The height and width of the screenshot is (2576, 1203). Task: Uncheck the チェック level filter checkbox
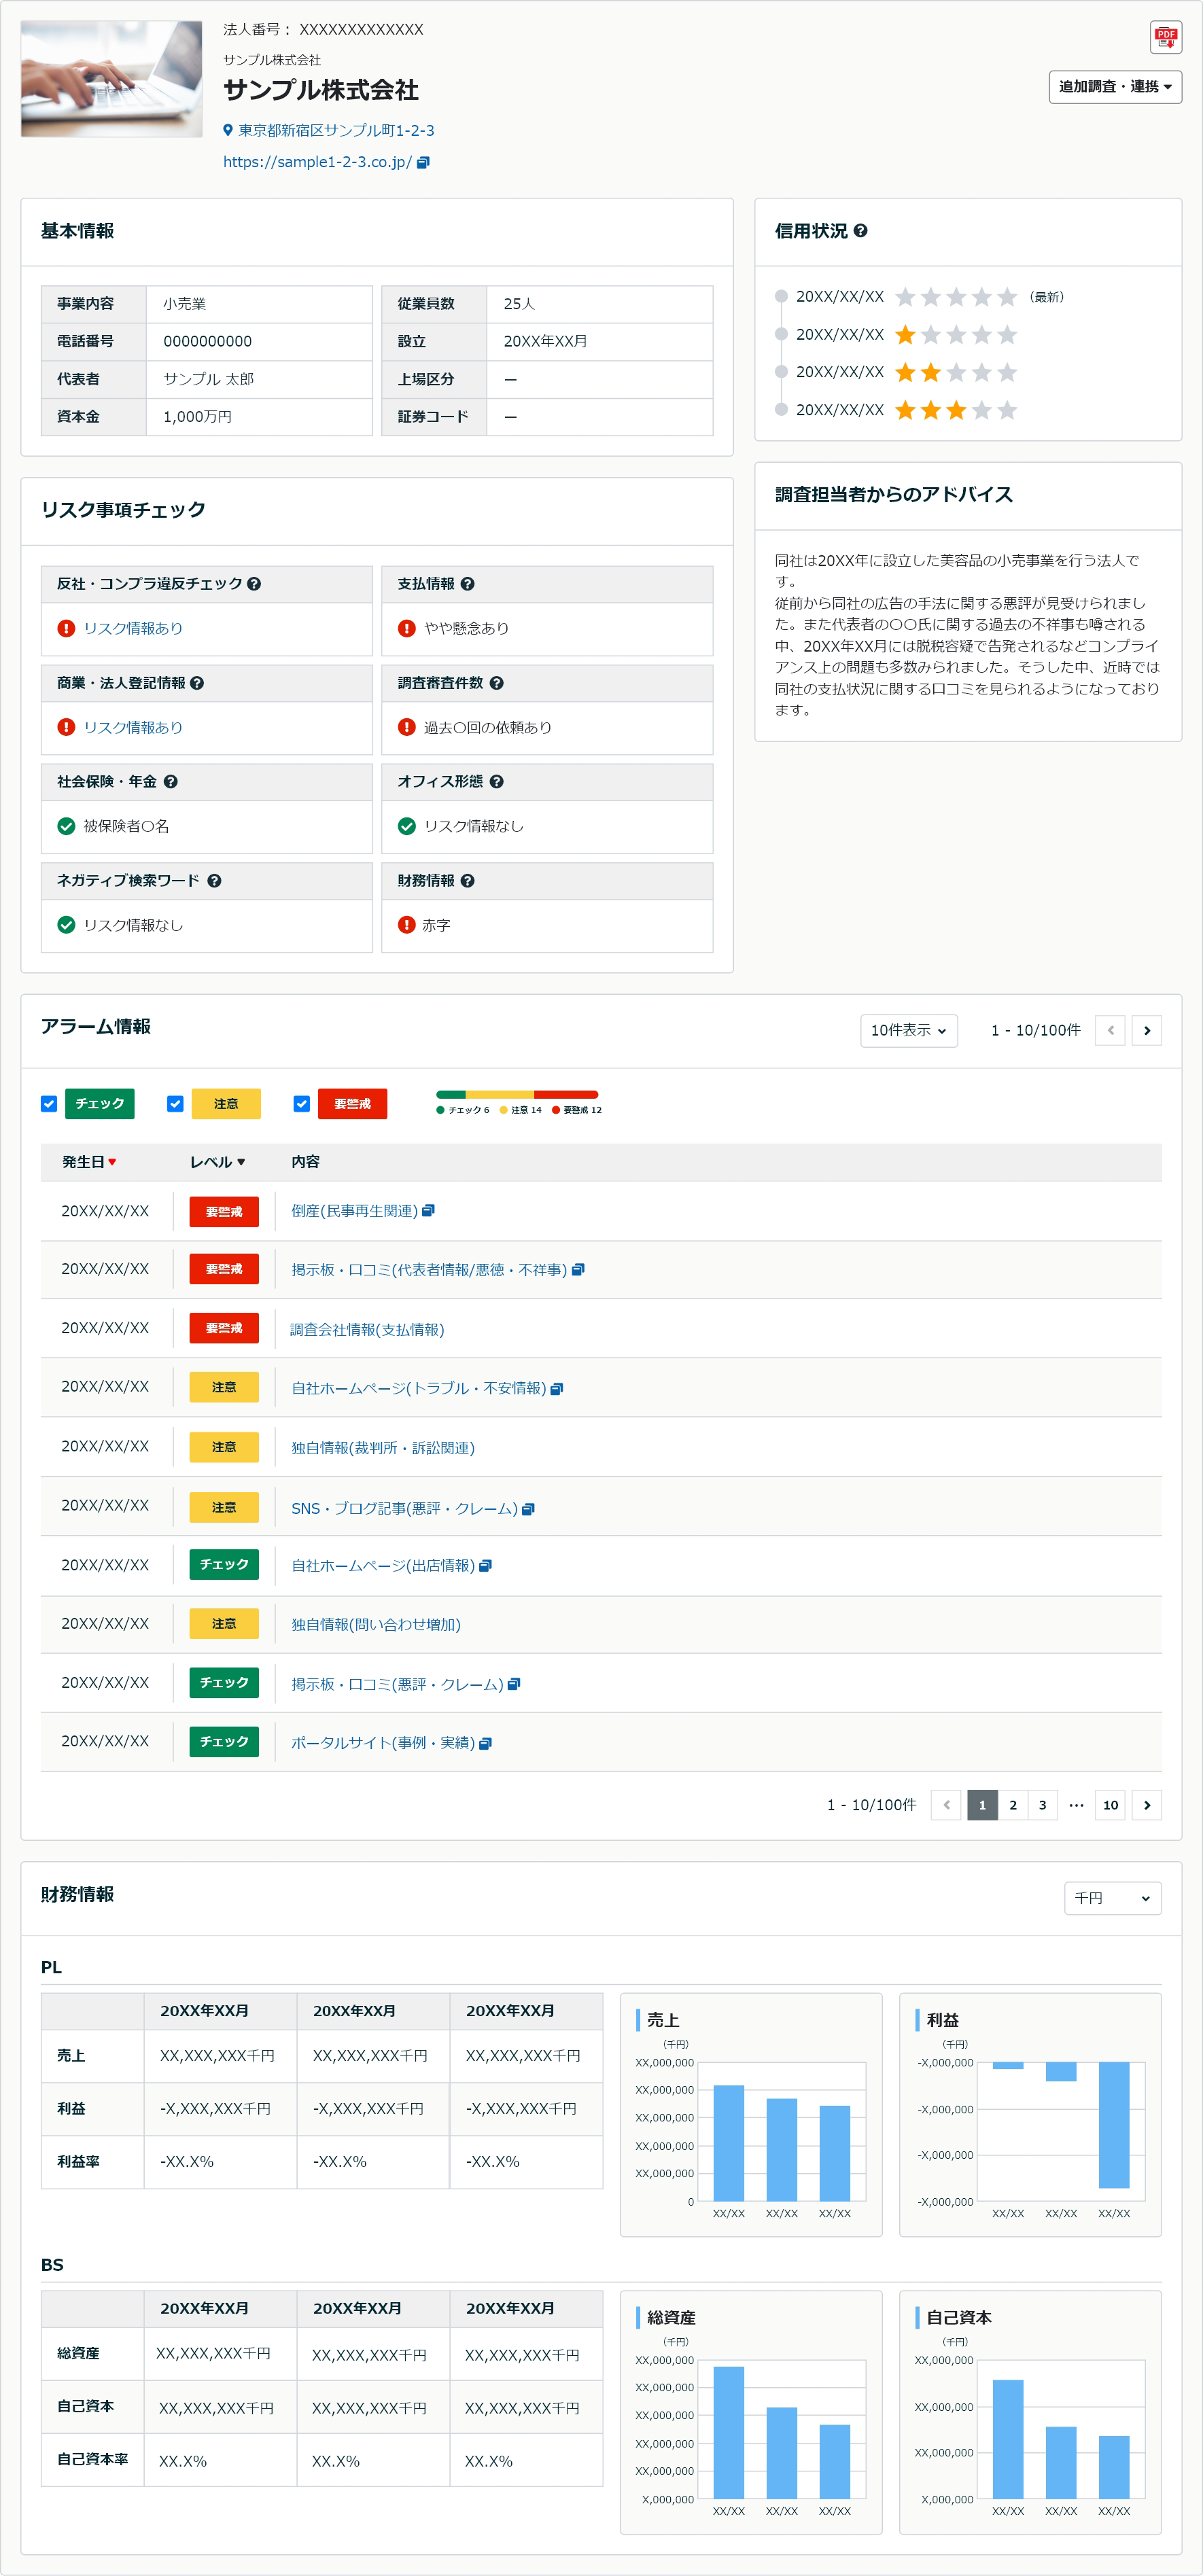(x=49, y=1103)
